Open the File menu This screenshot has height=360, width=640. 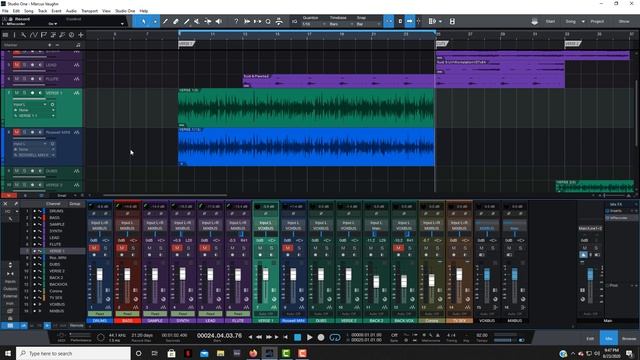pyautogui.click(x=5, y=11)
